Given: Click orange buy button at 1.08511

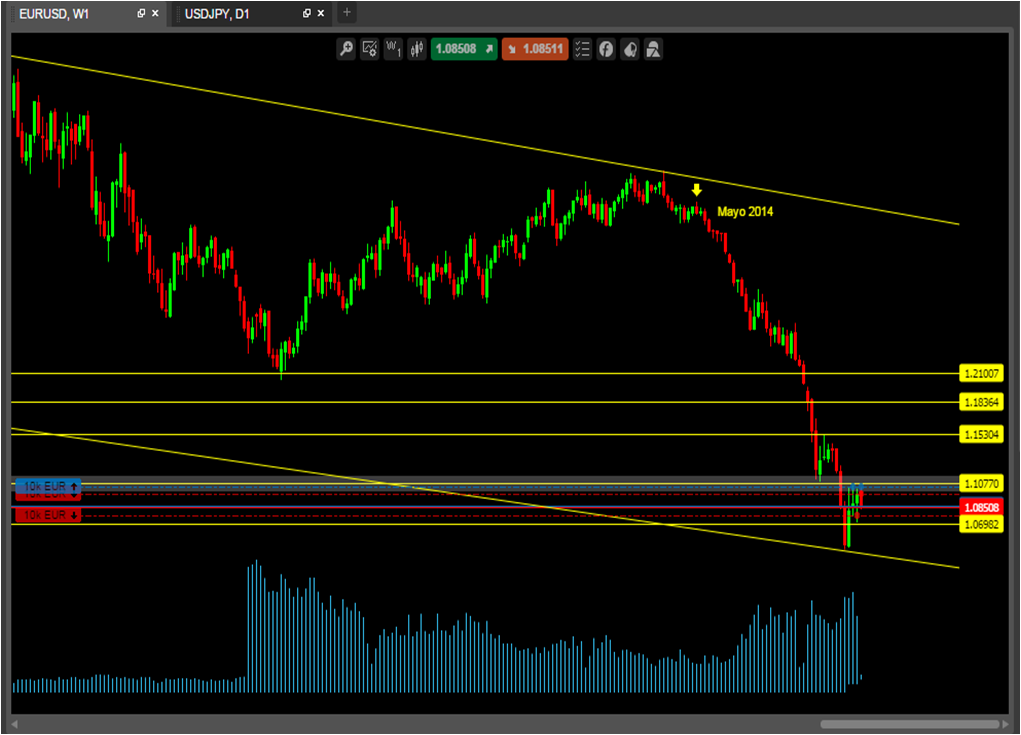Looking at the screenshot, I should [535, 49].
